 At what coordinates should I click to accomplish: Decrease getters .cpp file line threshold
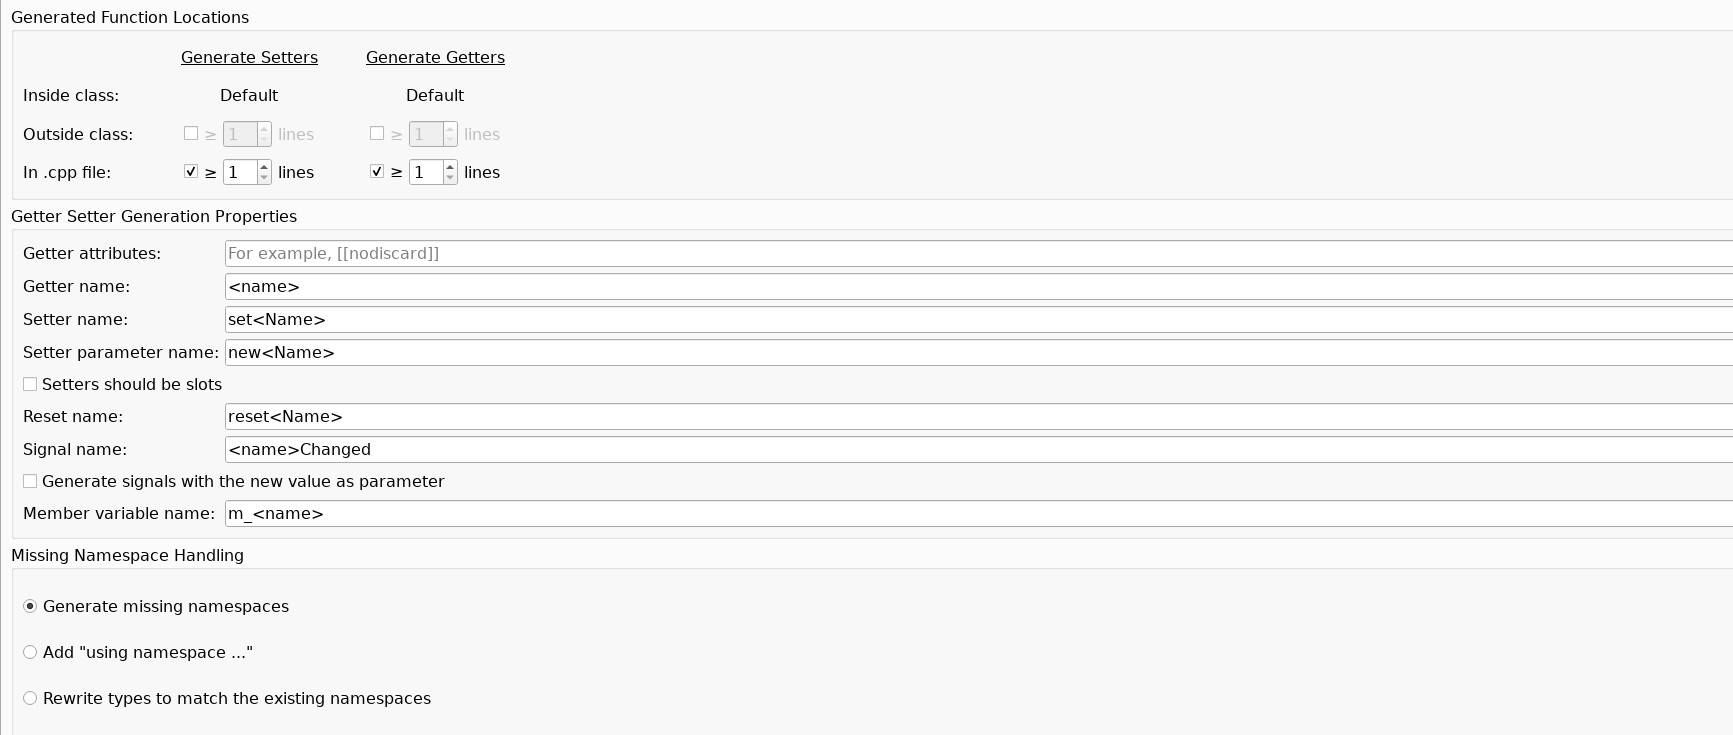click(x=450, y=178)
